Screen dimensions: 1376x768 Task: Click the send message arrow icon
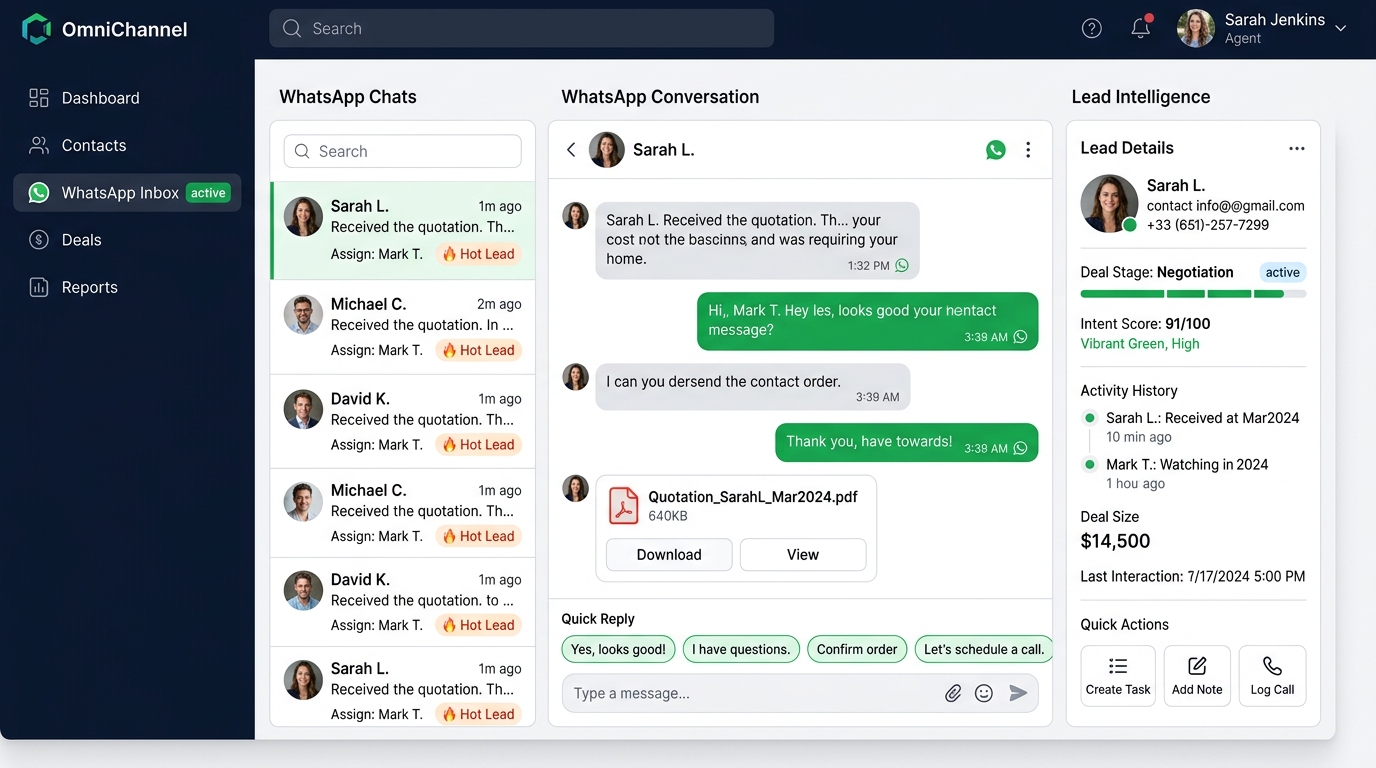1018,693
